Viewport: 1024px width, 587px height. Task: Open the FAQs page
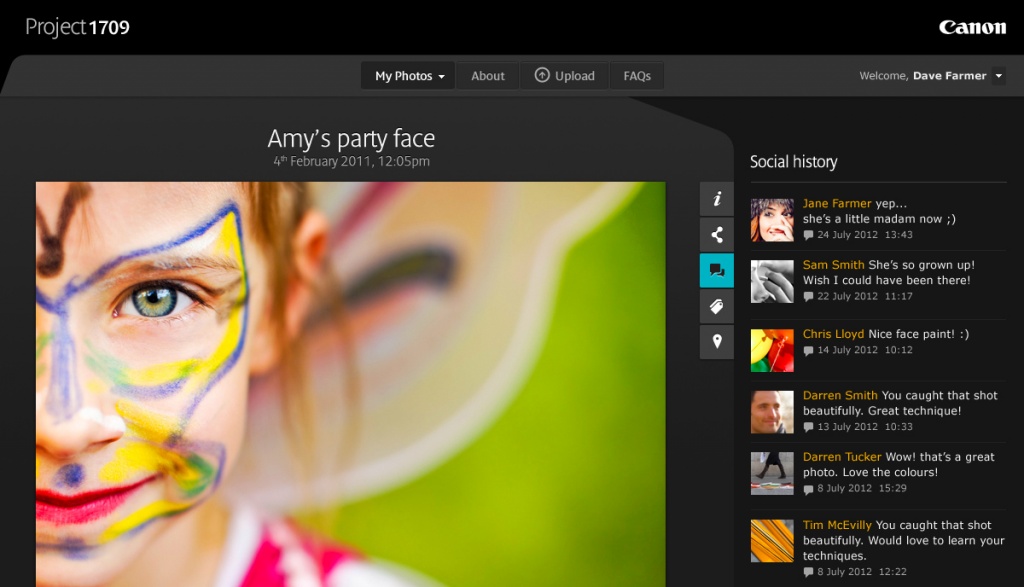point(637,76)
